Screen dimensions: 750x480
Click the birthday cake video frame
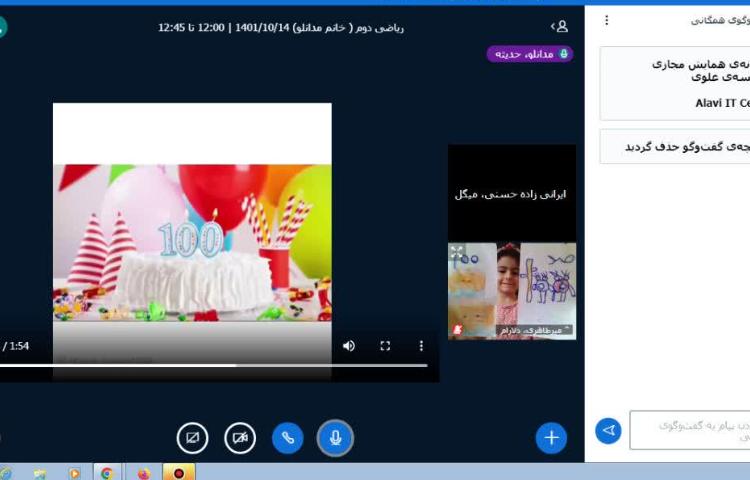(x=192, y=243)
